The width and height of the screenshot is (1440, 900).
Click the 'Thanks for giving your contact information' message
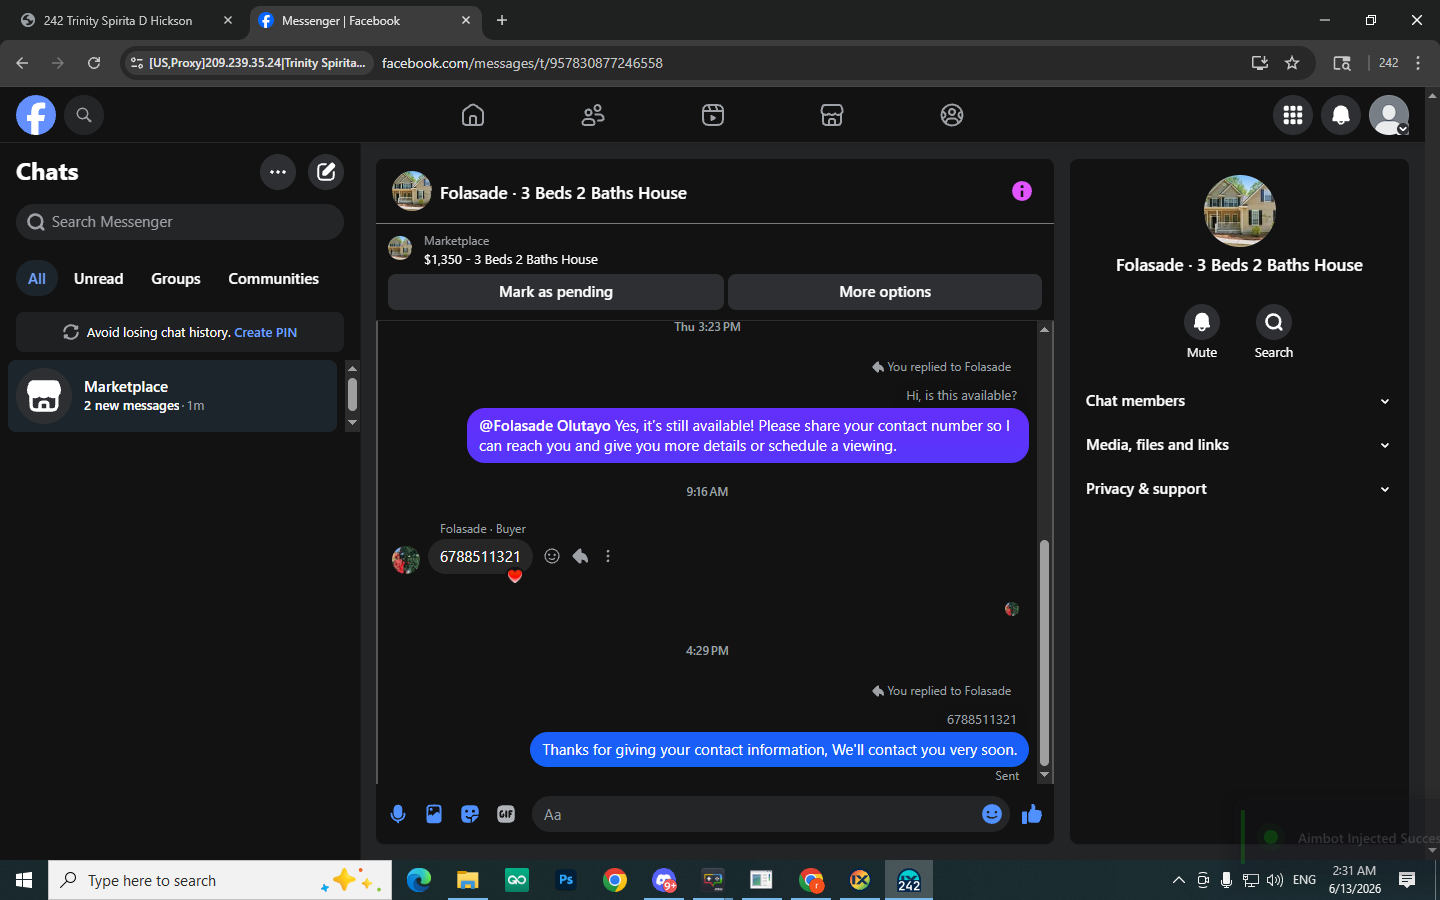(x=779, y=750)
